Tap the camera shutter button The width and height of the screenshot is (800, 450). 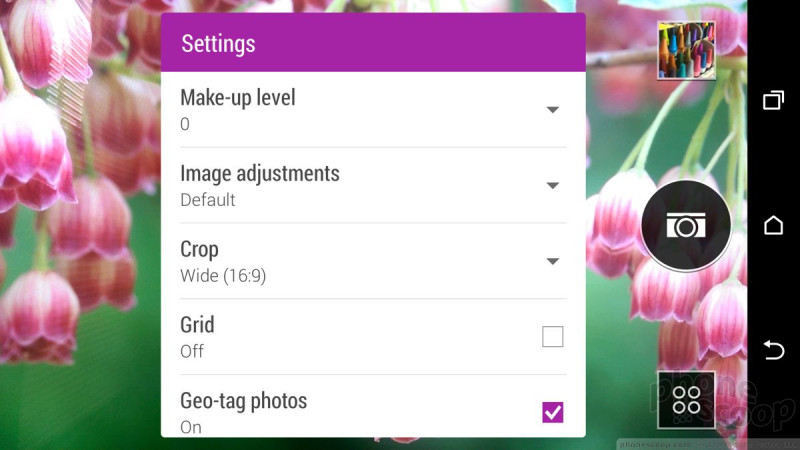tap(686, 225)
